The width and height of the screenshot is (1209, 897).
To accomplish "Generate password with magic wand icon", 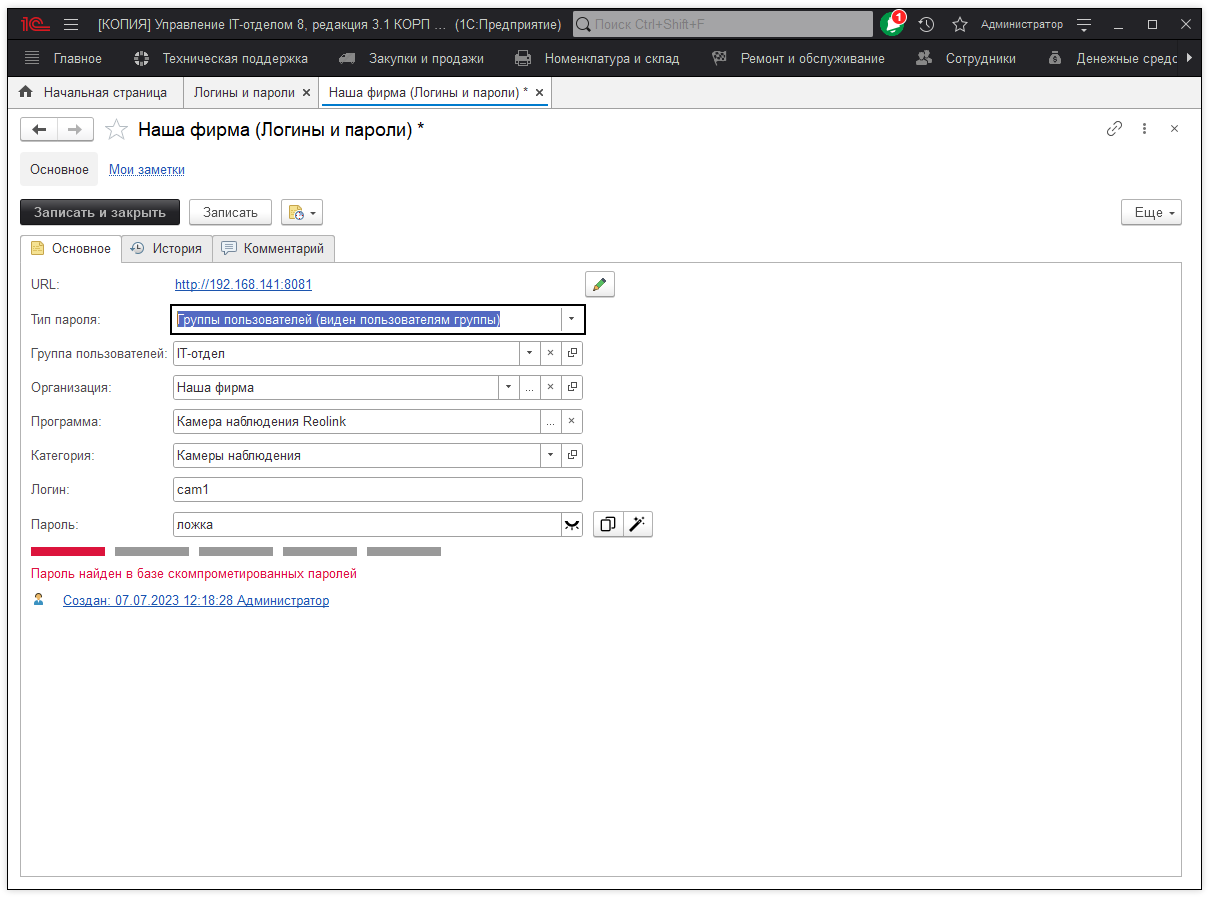I will (638, 524).
